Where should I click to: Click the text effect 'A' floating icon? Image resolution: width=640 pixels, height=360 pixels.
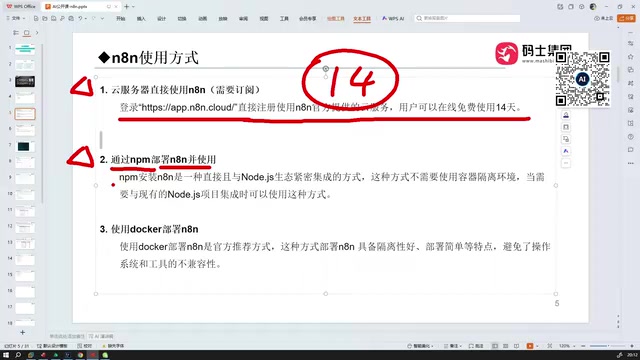tap(566, 151)
